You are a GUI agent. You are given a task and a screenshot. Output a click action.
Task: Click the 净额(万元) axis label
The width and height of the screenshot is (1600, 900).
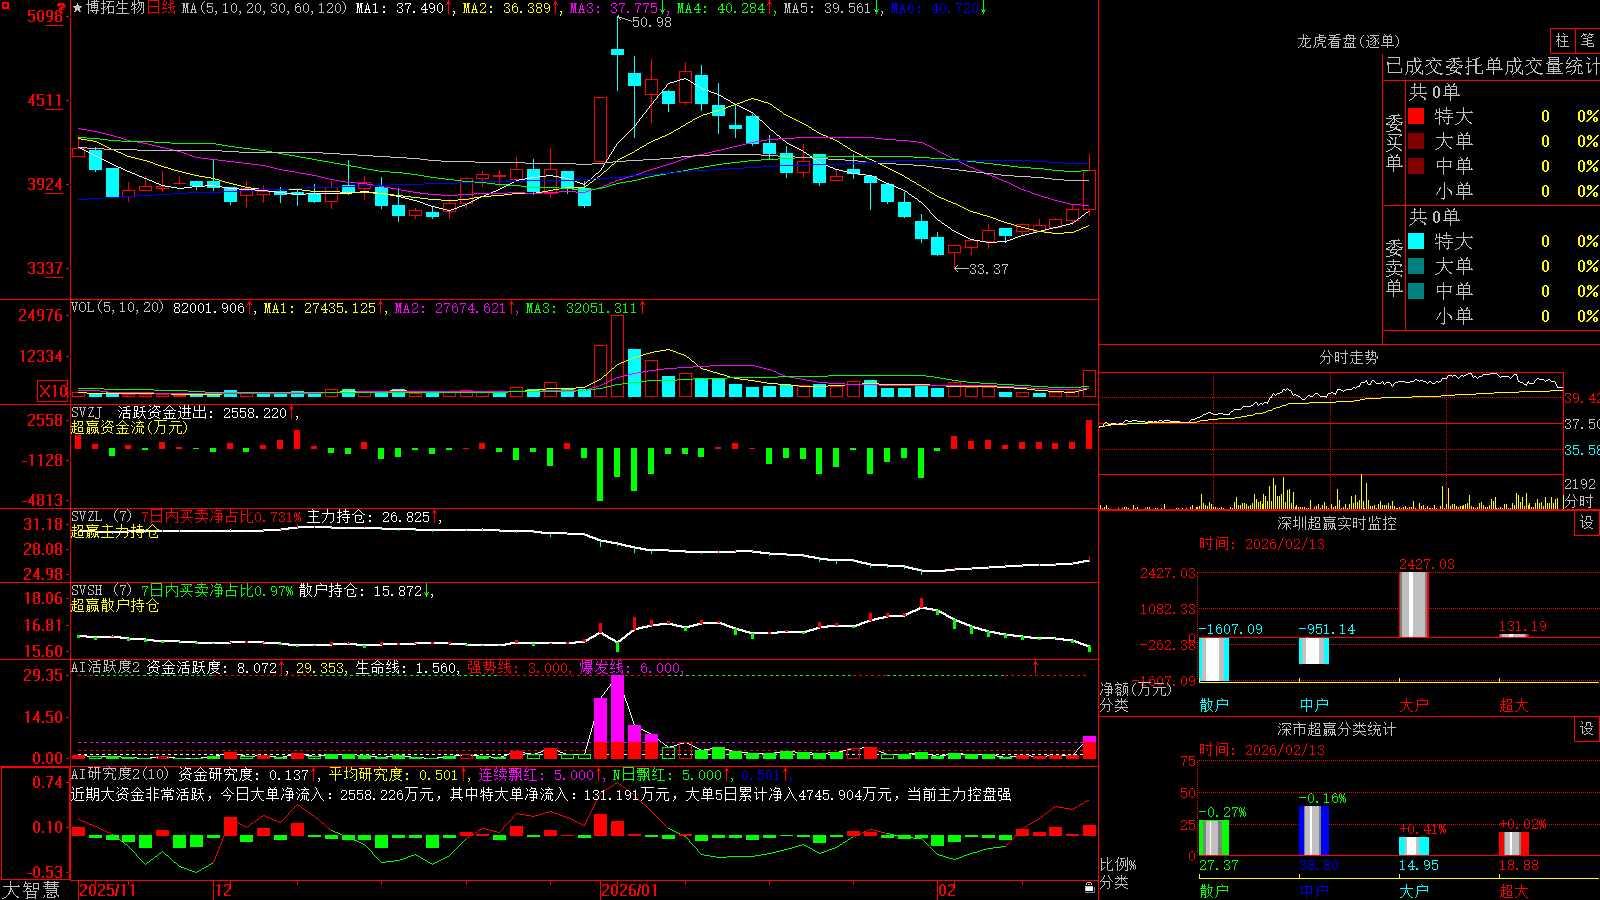click(x=1135, y=689)
